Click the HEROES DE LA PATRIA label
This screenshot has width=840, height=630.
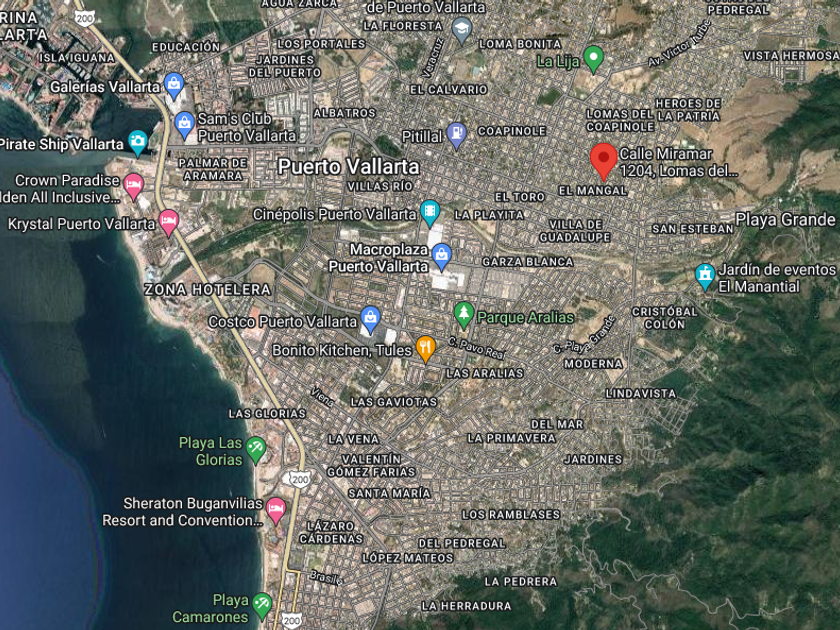point(688,109)
